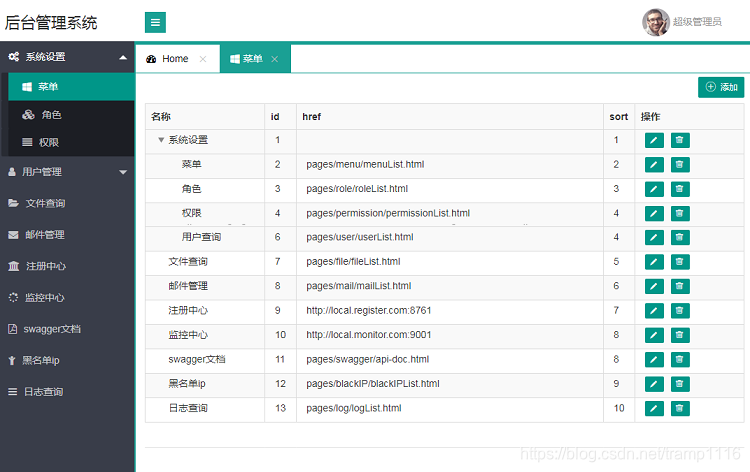Open 日志查询 in the sidebar

tap(67, 392)
